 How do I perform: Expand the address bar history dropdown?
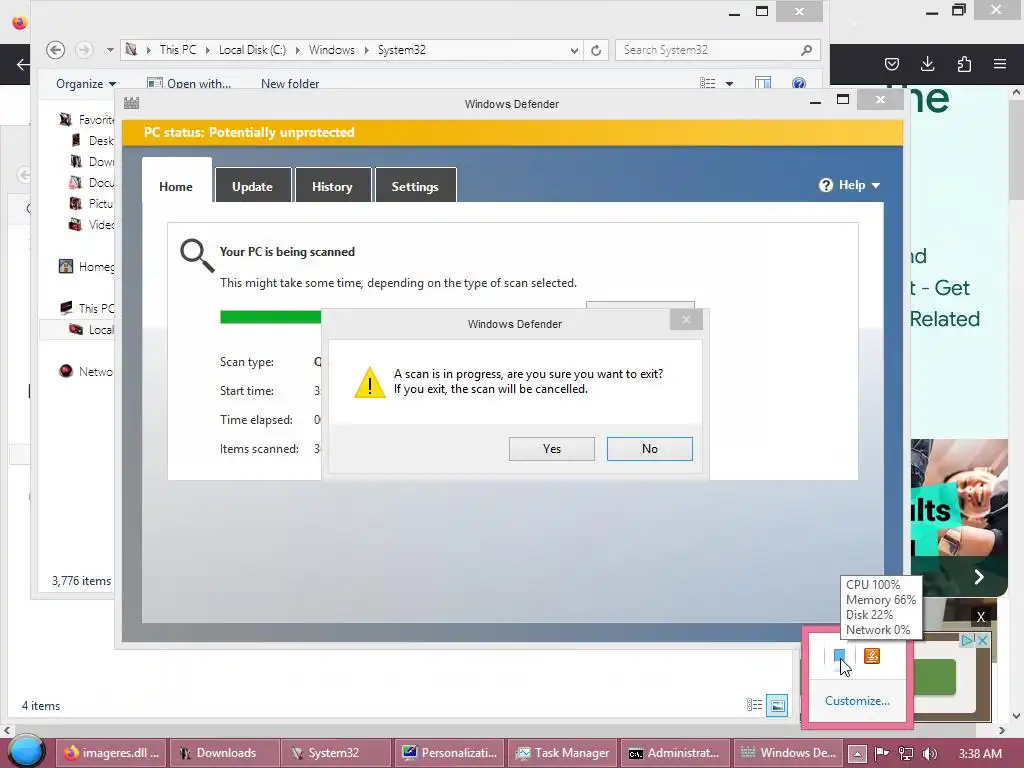(x=573, y=50)
